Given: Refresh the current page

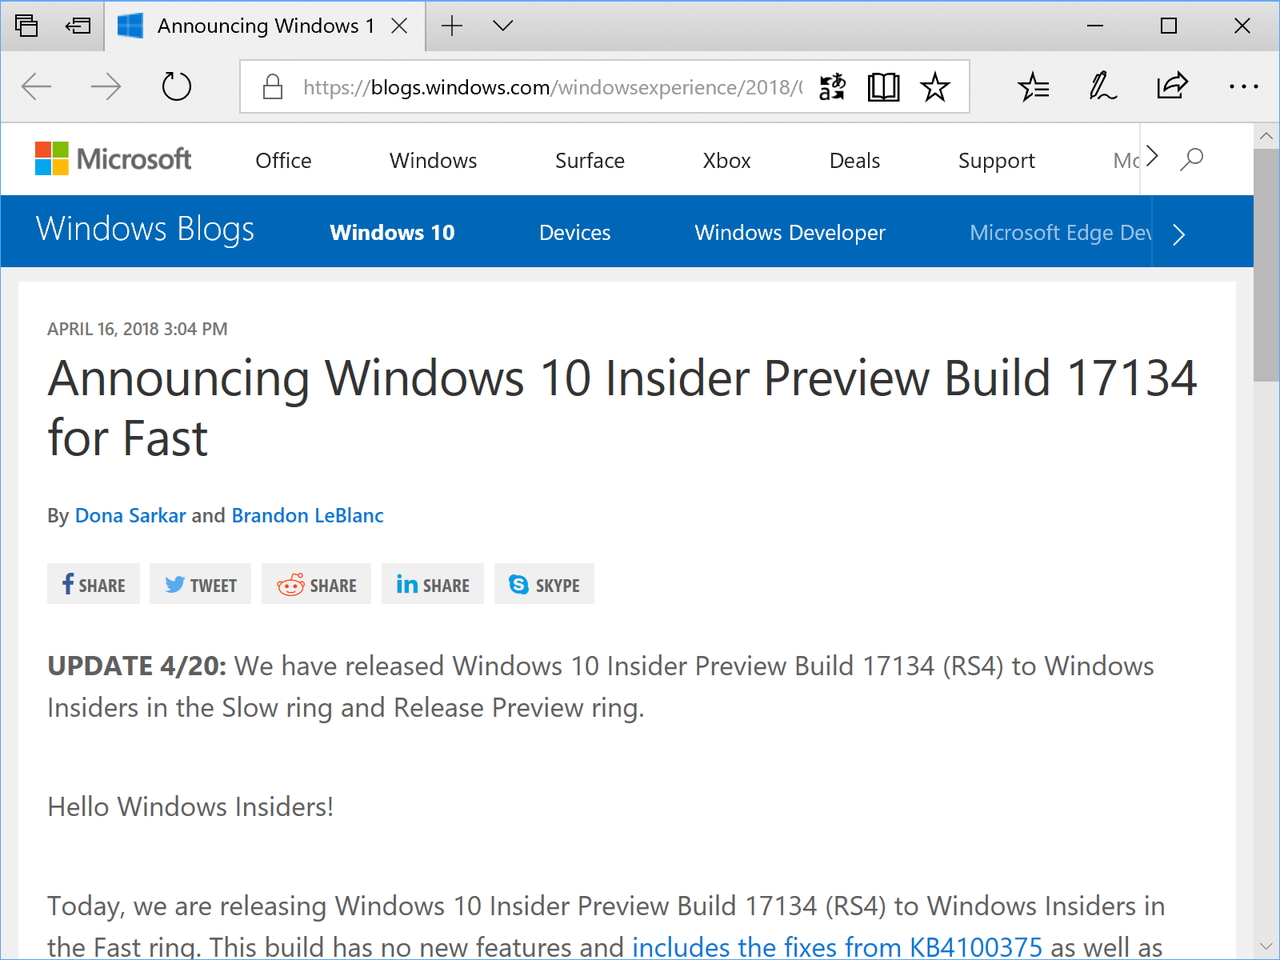Looking at the screenshot, I should 176,86.
